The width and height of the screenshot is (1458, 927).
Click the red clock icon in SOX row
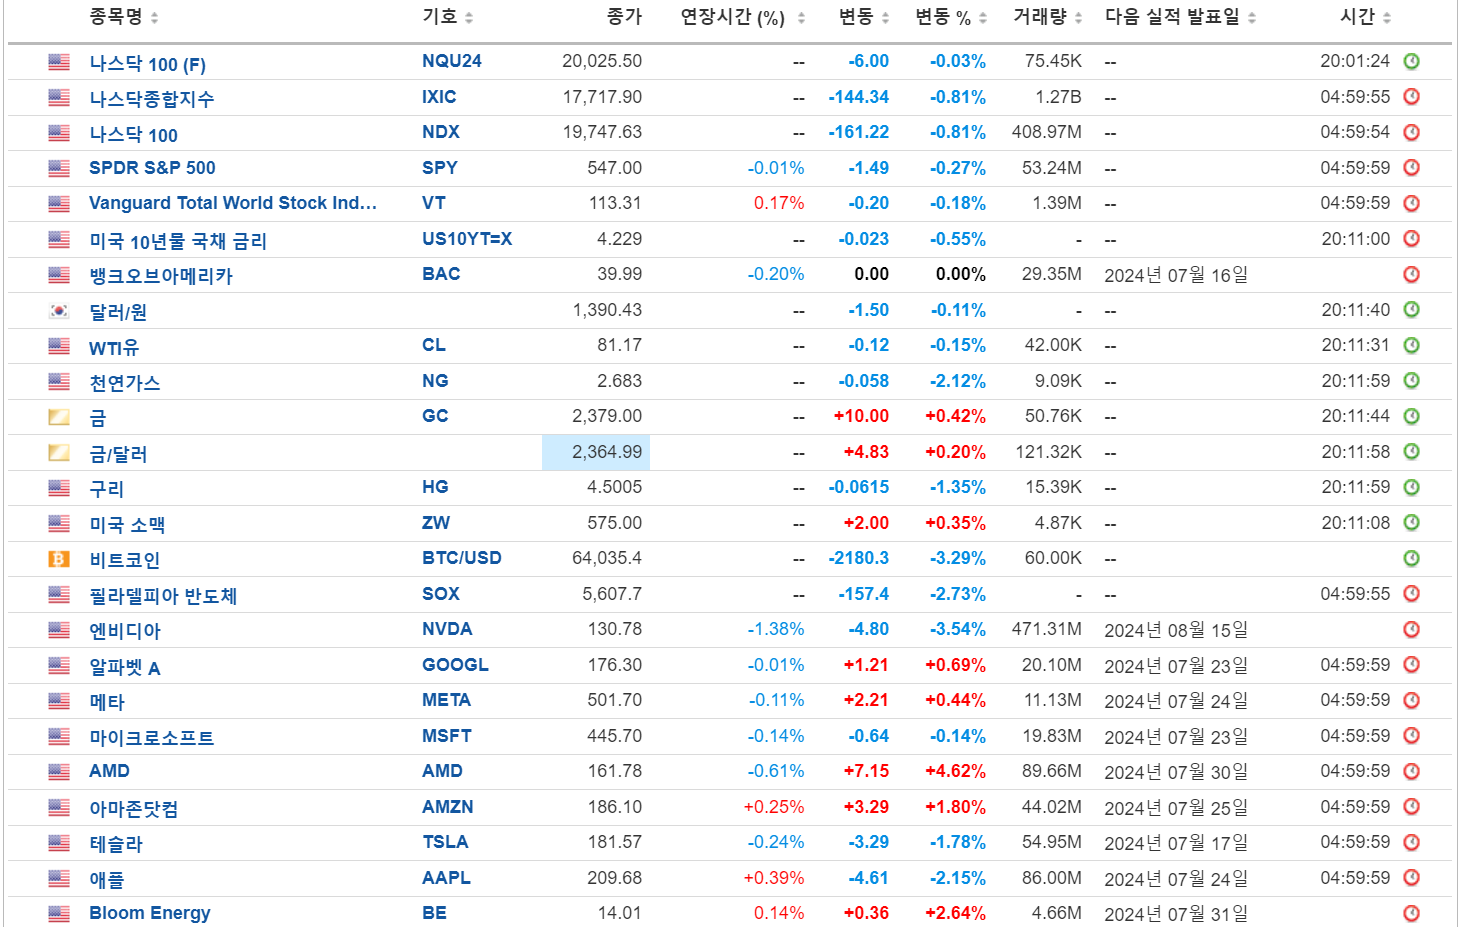point(1411,594)
